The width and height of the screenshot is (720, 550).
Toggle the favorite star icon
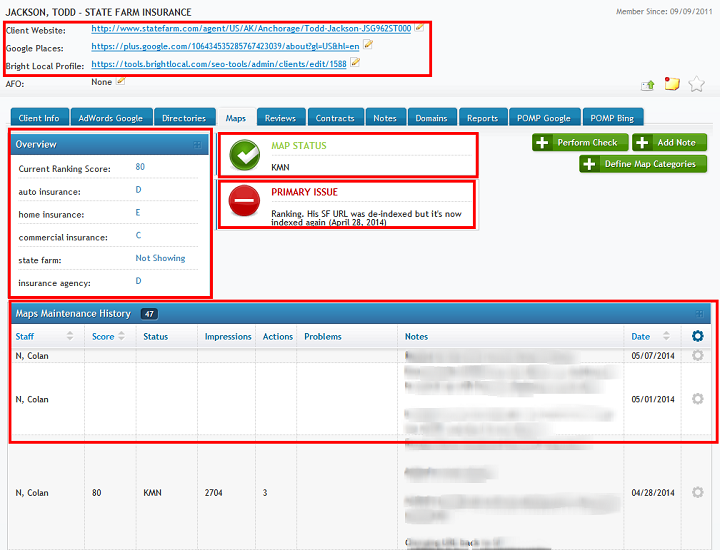pyautogui.click(x=696, y=84)
